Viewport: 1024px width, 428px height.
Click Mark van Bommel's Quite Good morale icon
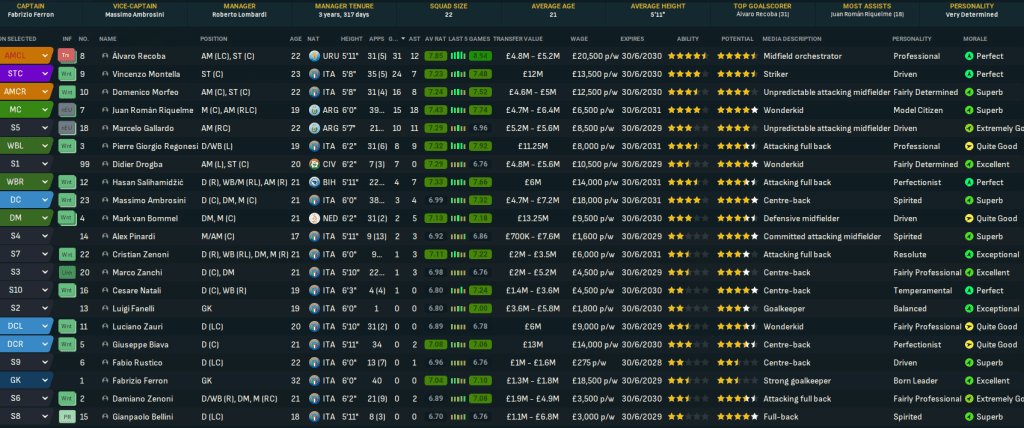[969, 218]
